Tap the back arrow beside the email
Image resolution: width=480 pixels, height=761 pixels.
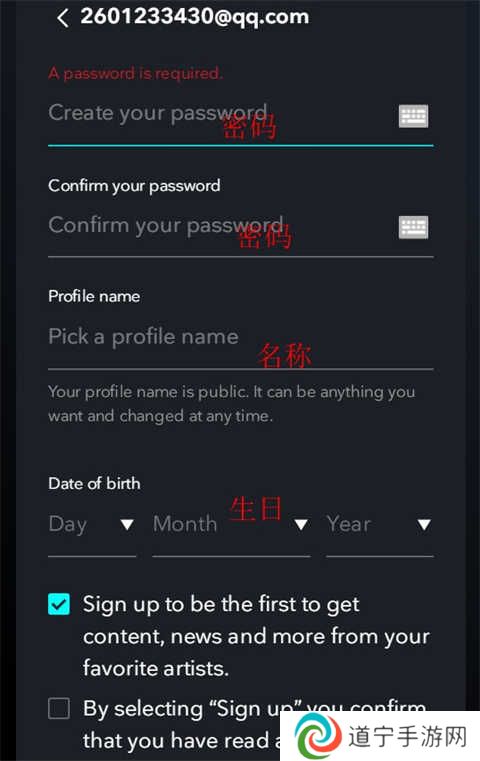tap(62, 19)
